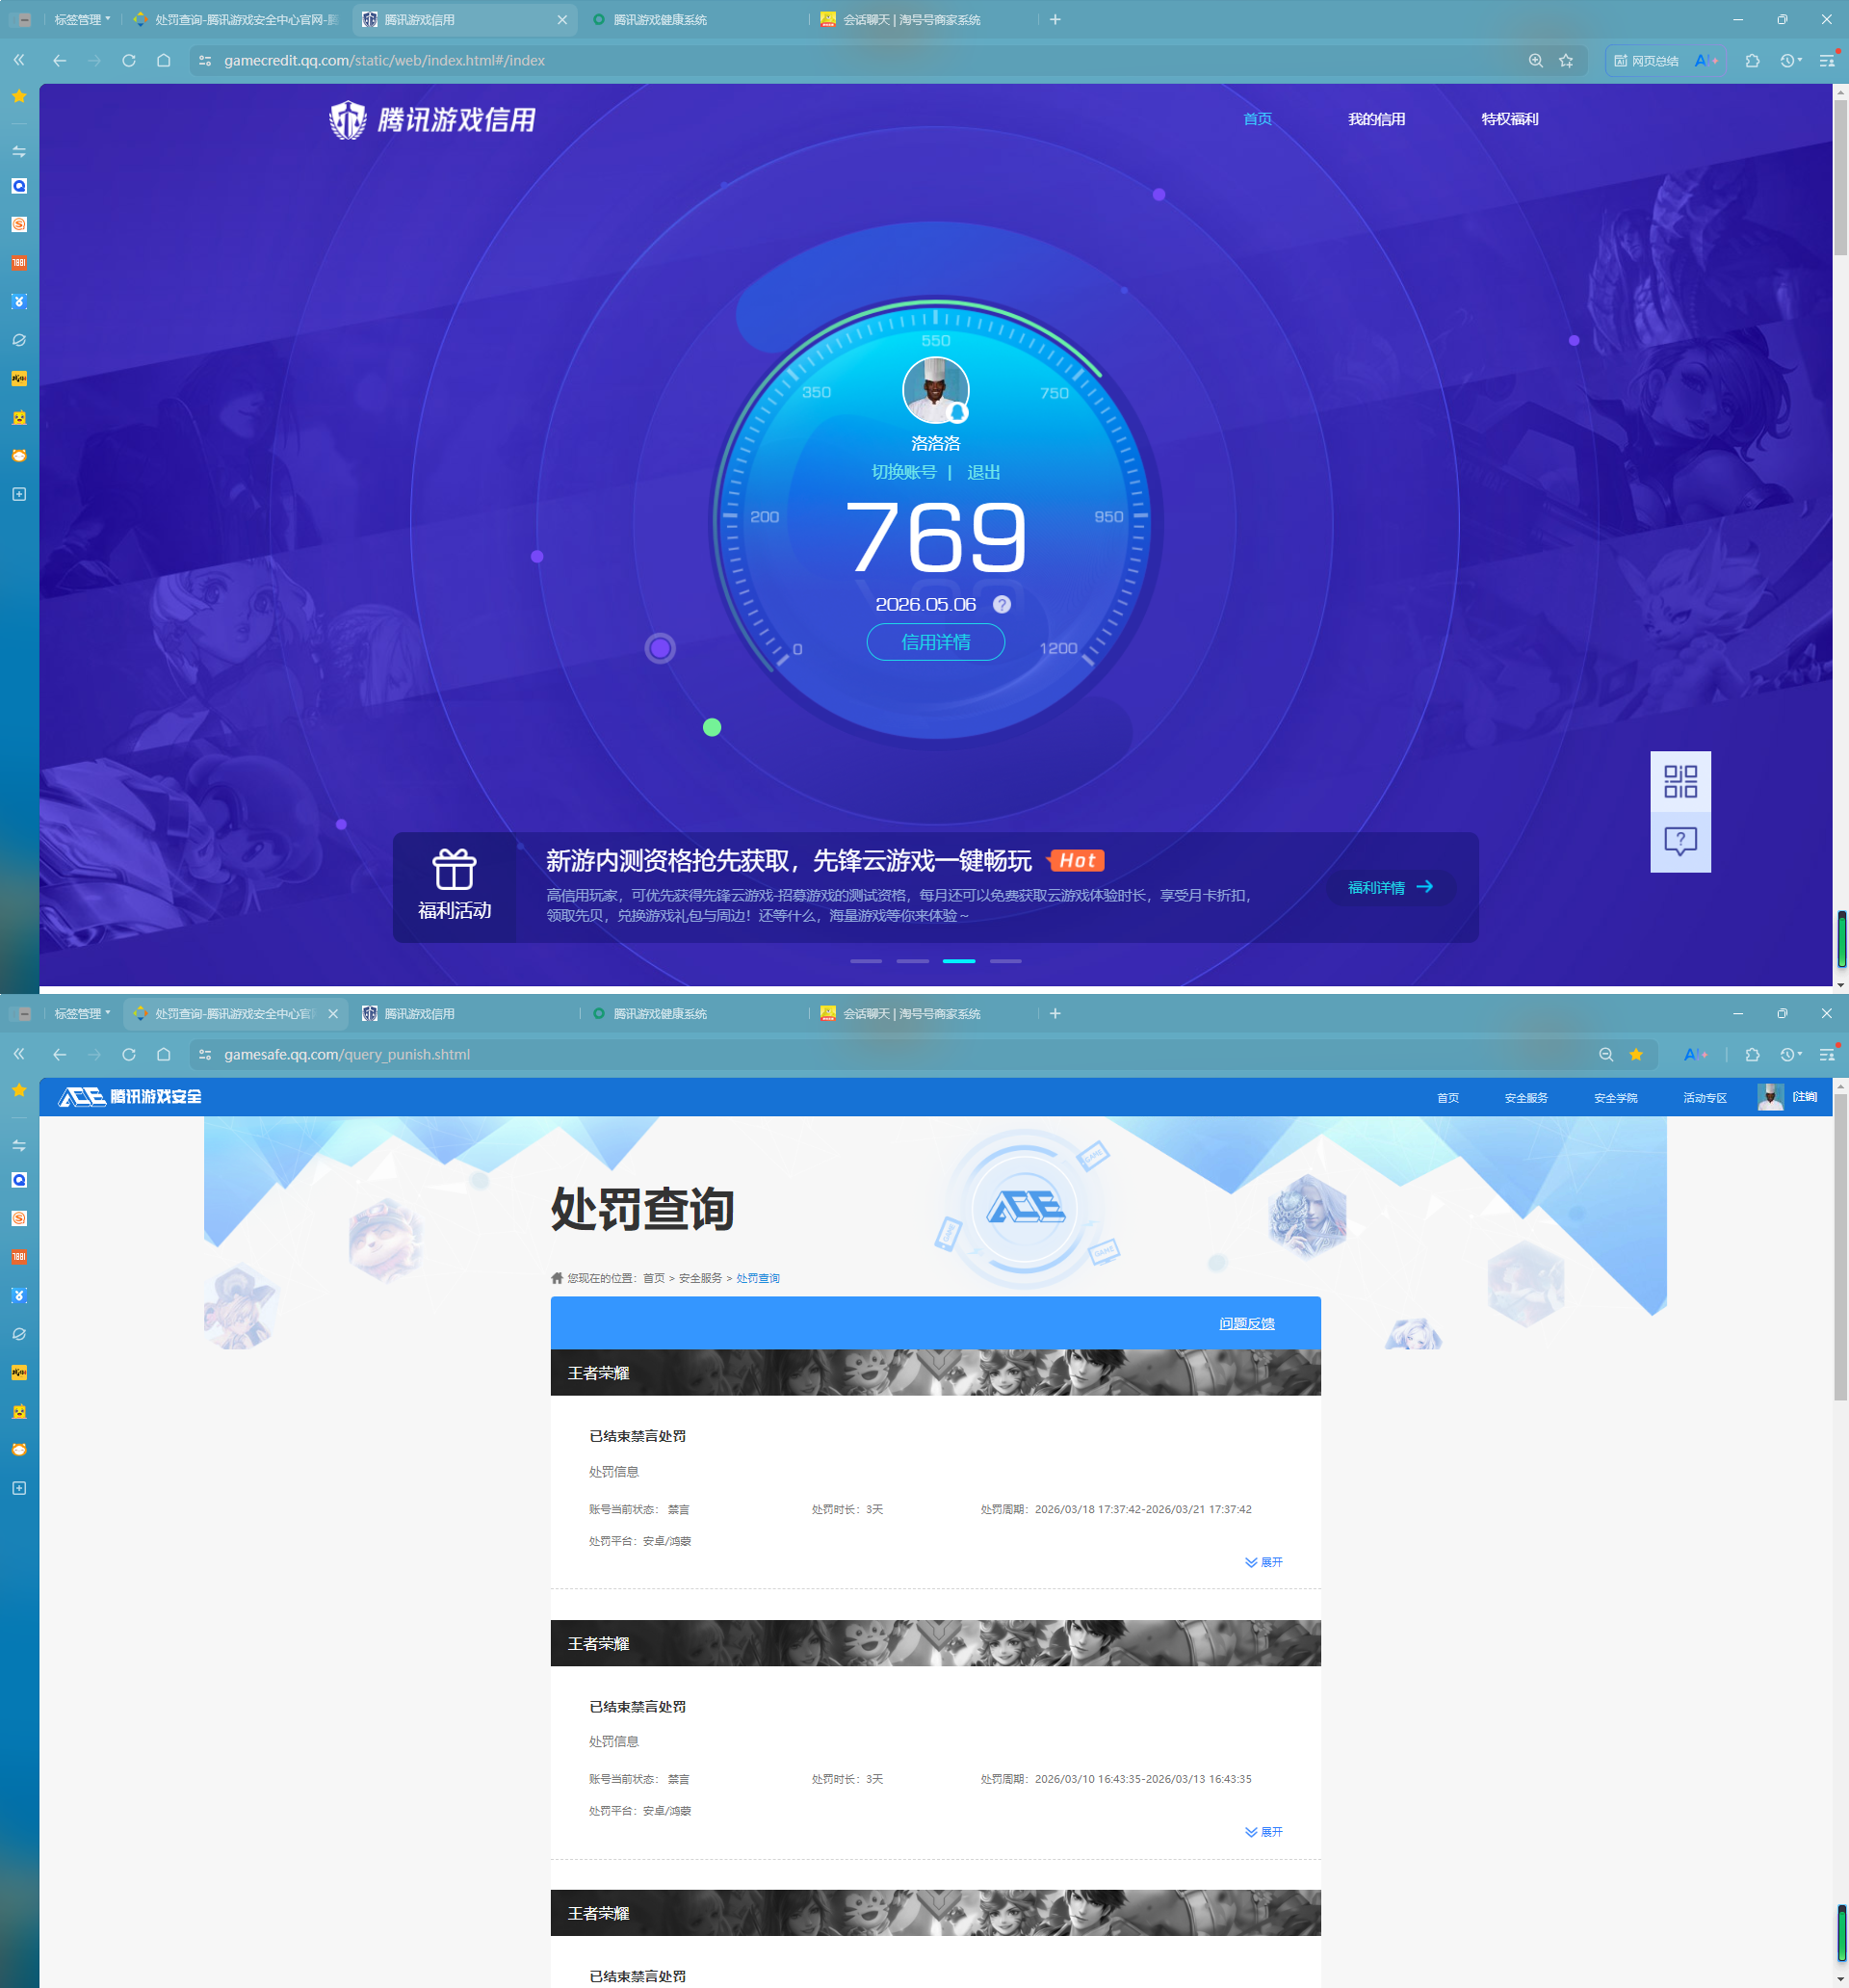Switch to the 腾讯游戏健康系统 tab in the top browser
The image size is (1849, 1988).
point(694,20)
